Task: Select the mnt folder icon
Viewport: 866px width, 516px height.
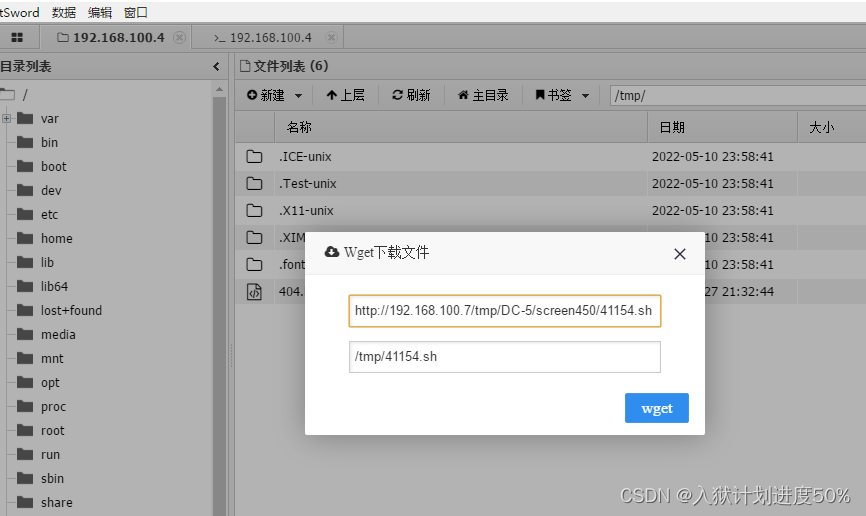Action: (25, 359)
